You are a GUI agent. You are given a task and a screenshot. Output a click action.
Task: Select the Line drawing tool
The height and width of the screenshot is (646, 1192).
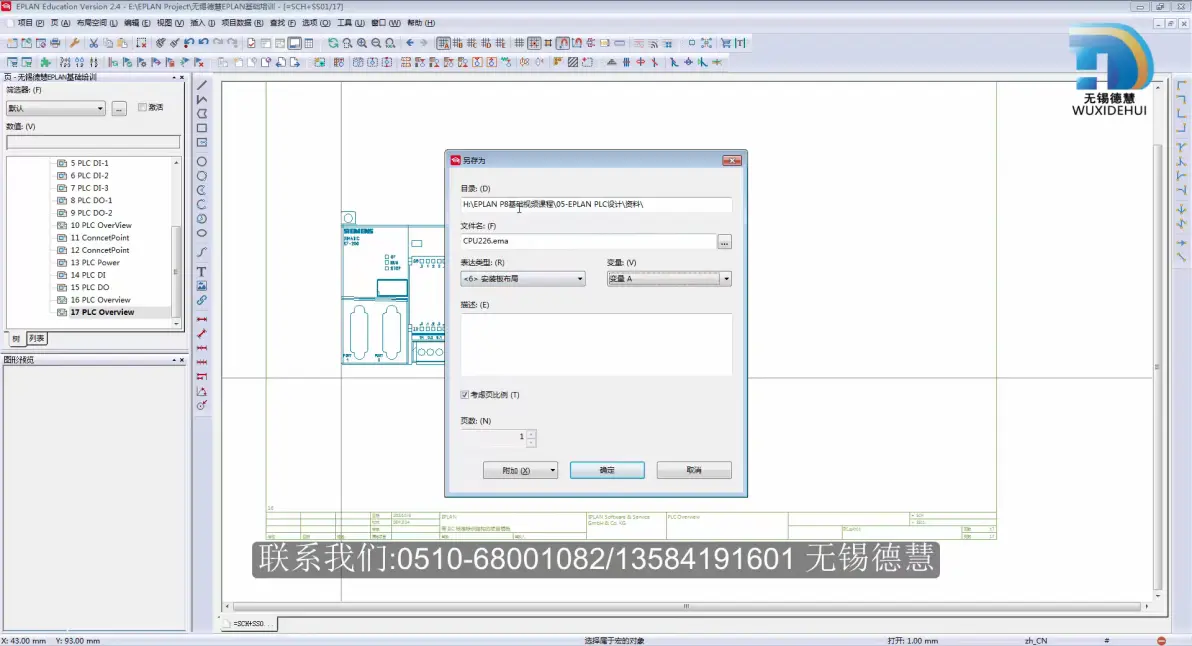pyautogui.click(x=201, y=85)
